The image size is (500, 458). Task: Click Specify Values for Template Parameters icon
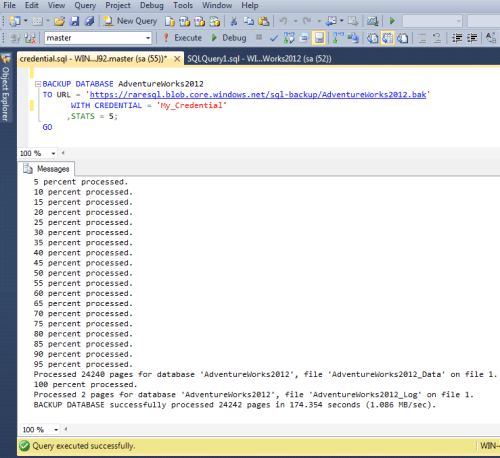click(x=491, y=38)
